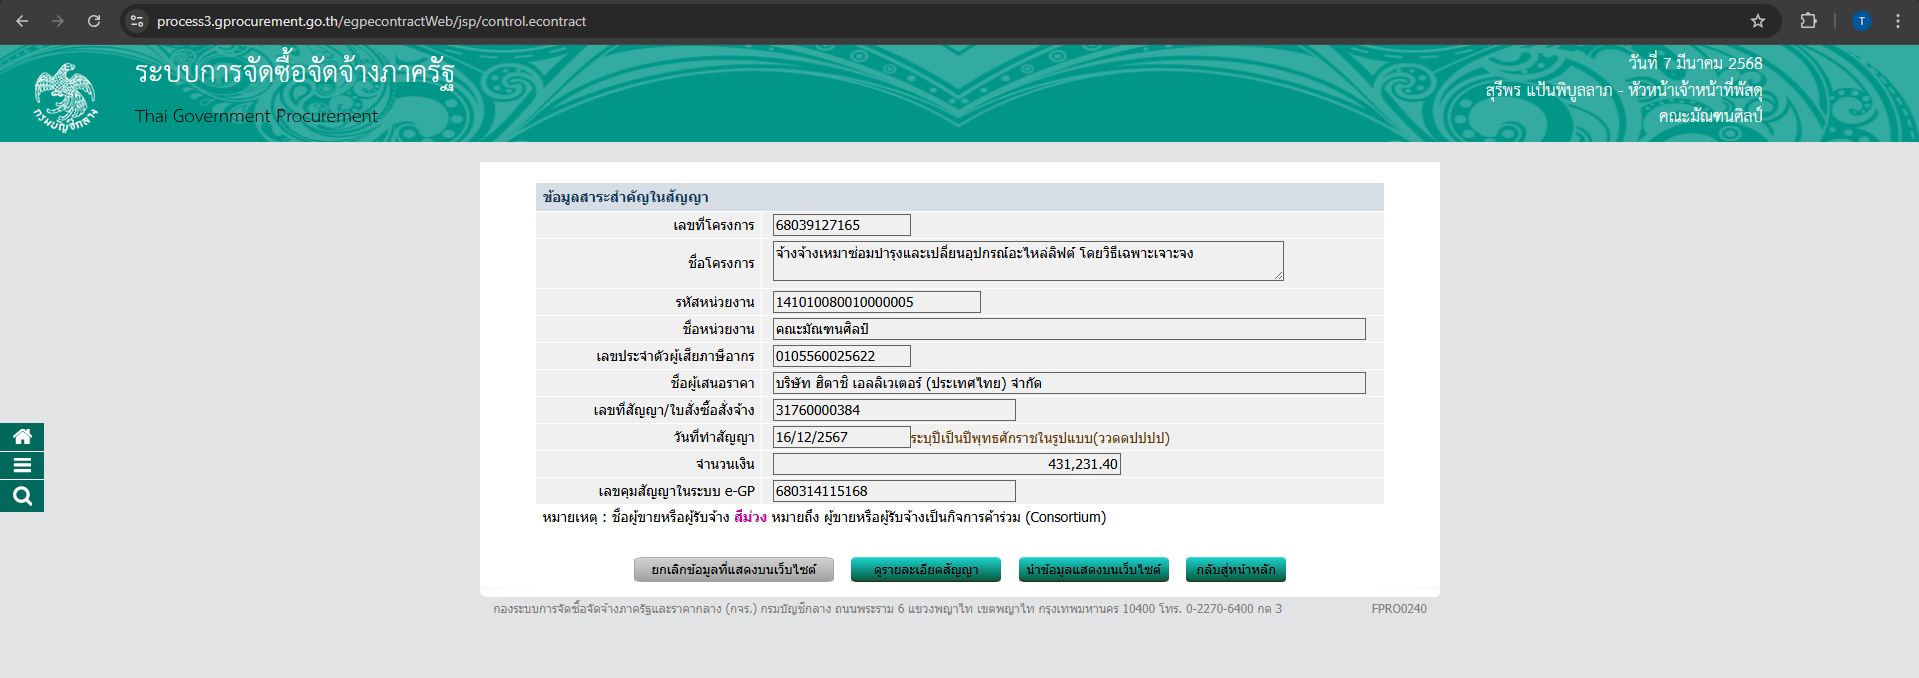
Task: Click the browser forward arrow
Action: [x=58, y=21]
